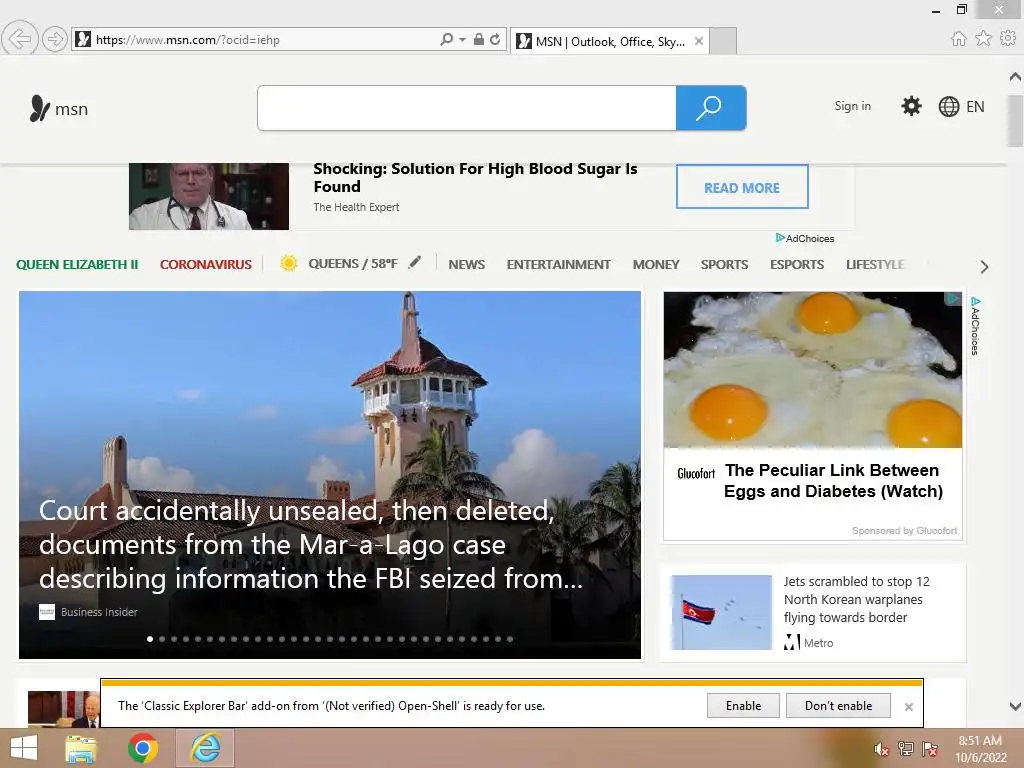Open the NEWS section
1024x768 pixels.
[466, 264]
